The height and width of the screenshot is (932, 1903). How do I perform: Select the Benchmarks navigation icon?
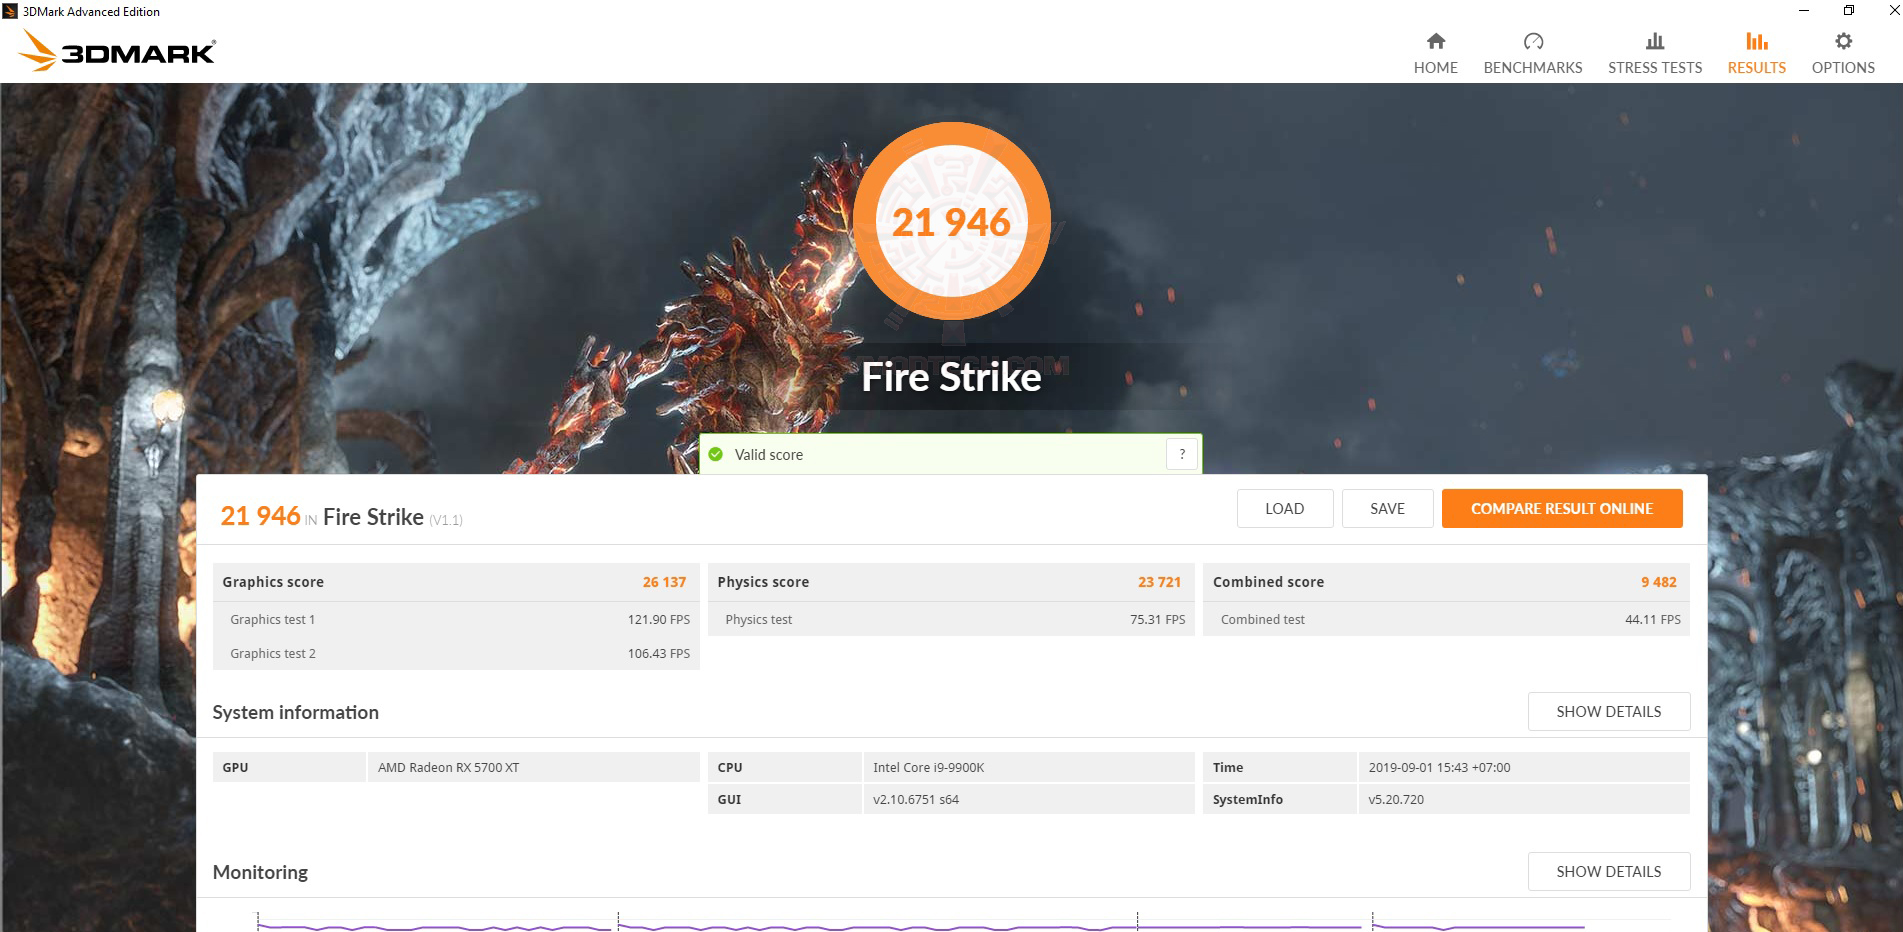pos(1532,42)
